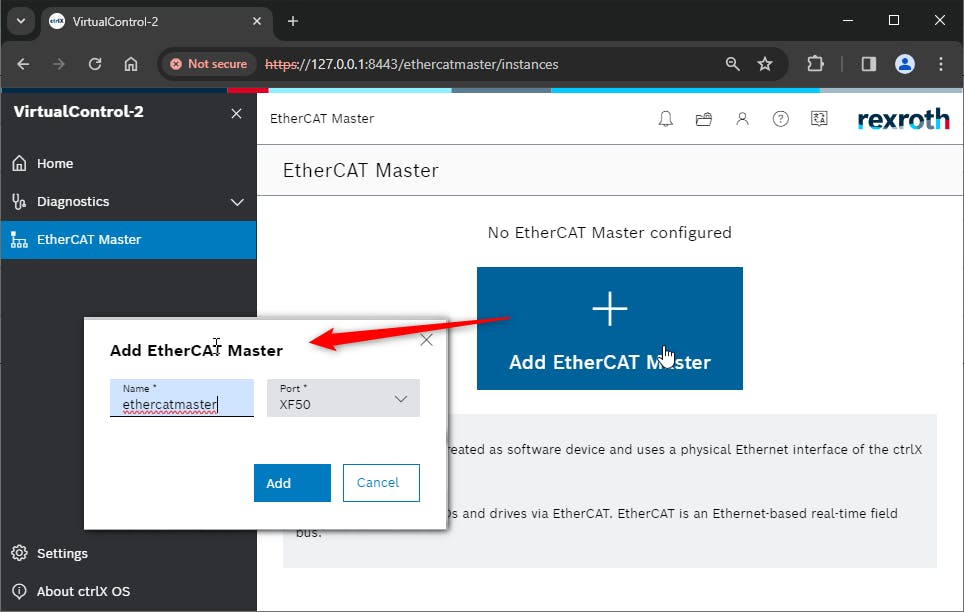Toggle the browser side panel
Viewport: 964px width, 612px height.
[869, 64]
